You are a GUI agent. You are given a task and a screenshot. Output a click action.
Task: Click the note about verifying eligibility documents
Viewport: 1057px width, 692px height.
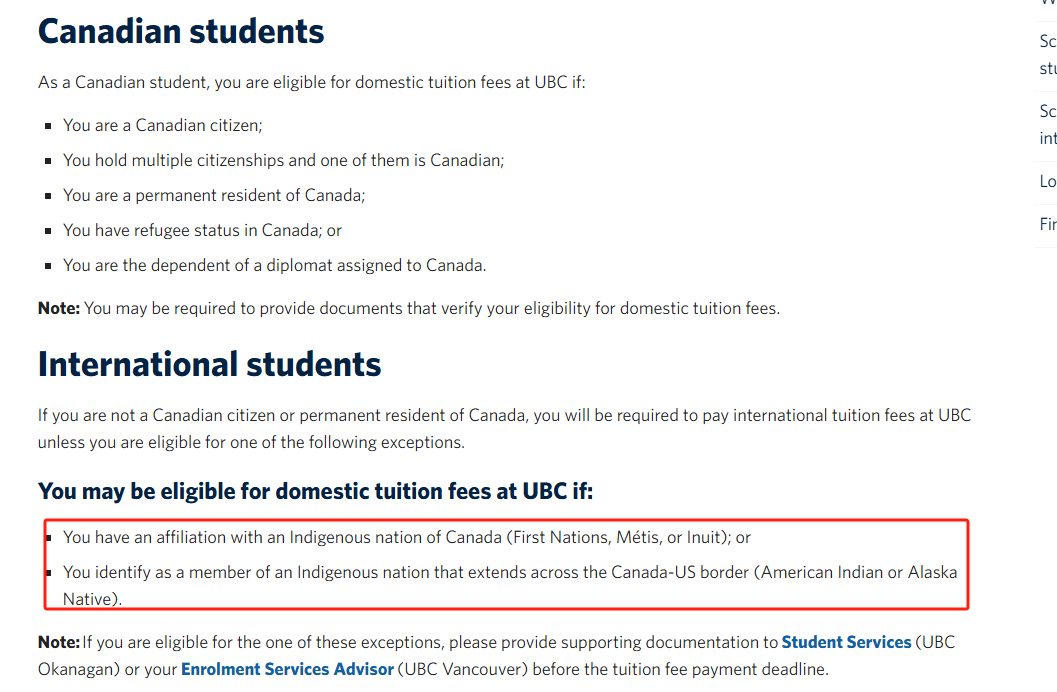pyautogui.click(x=409, y=309)
